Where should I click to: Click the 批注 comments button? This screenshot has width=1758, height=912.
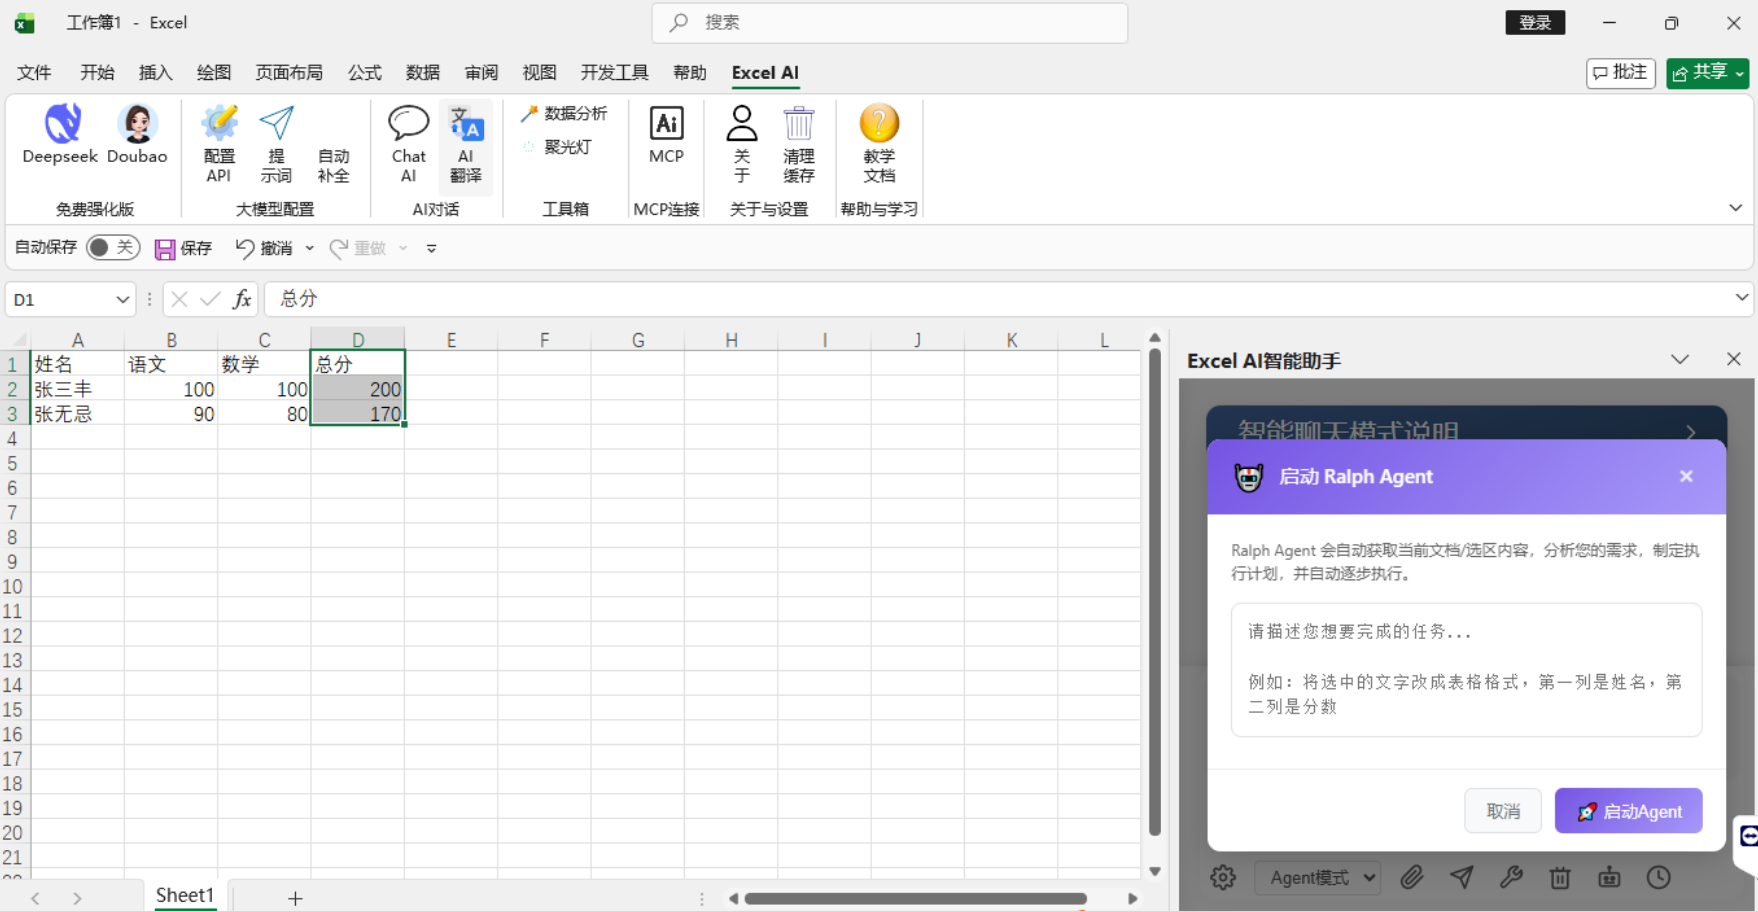click(x=1620, y=73)
